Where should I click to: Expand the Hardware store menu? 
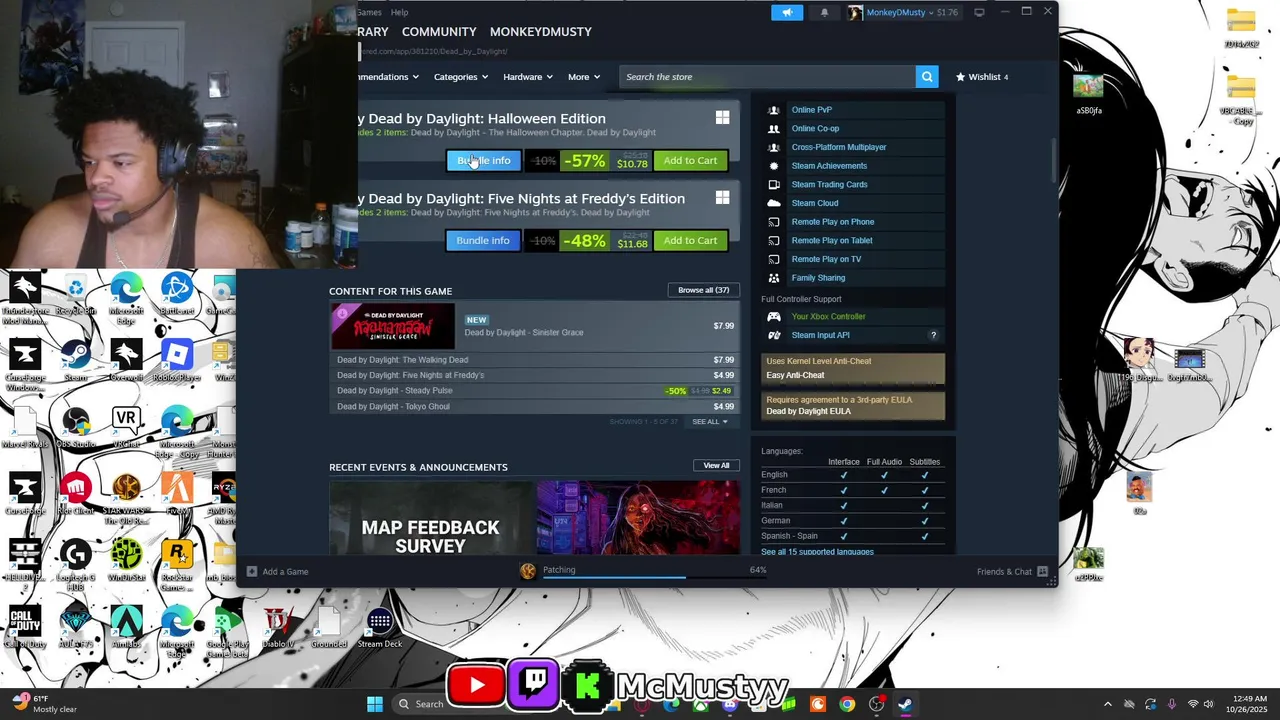[529, 77]
